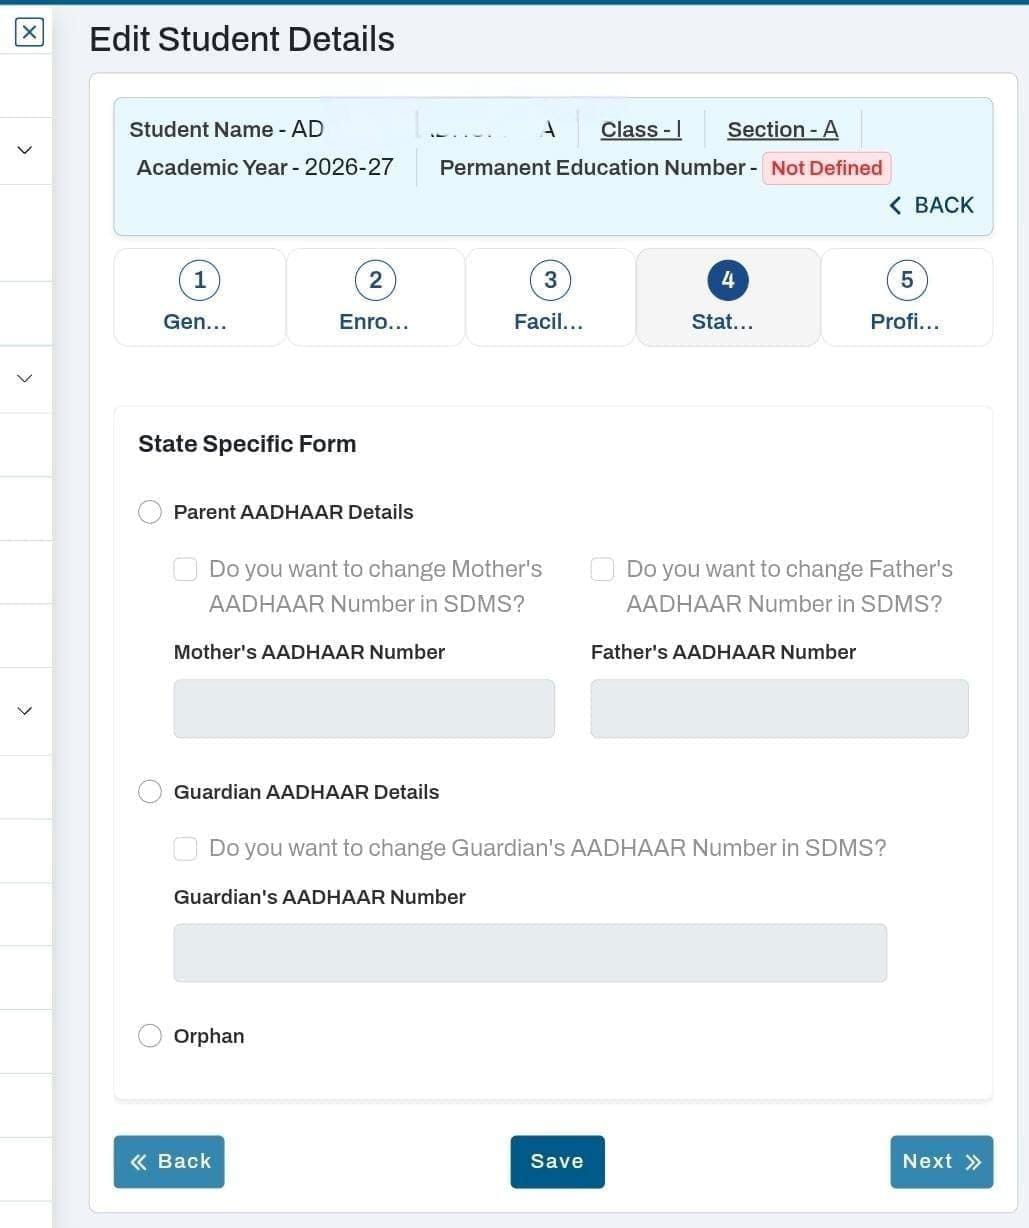Click the Not Defined badge

(x=826, y=168)
